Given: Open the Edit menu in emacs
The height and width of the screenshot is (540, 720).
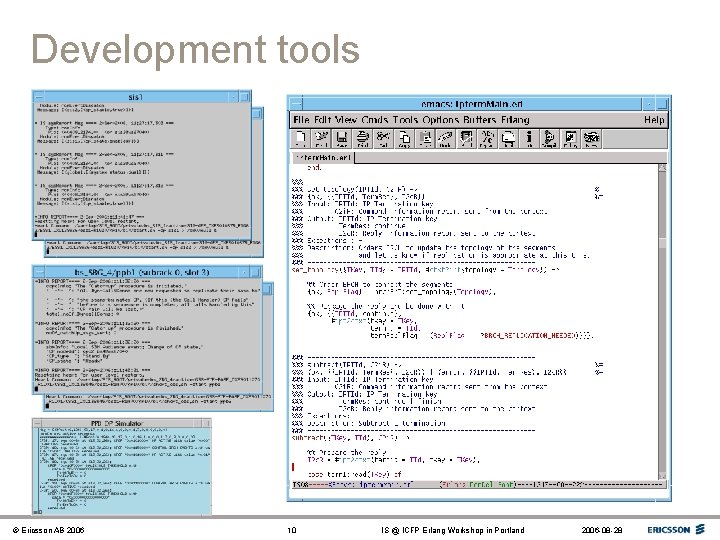Looking at the screenshot, I should coord(322,120).
